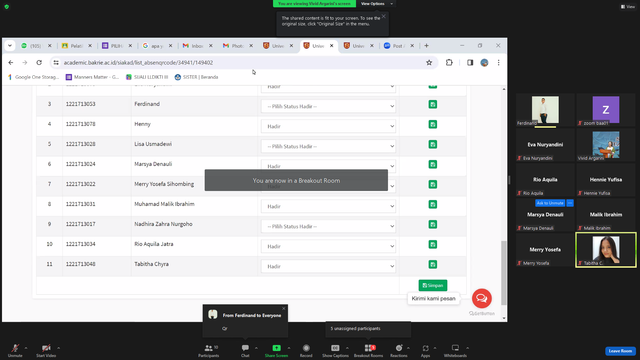Open the red chat message bubble
This screenshot has height=360, width=640.
click(x=482, y=298)
